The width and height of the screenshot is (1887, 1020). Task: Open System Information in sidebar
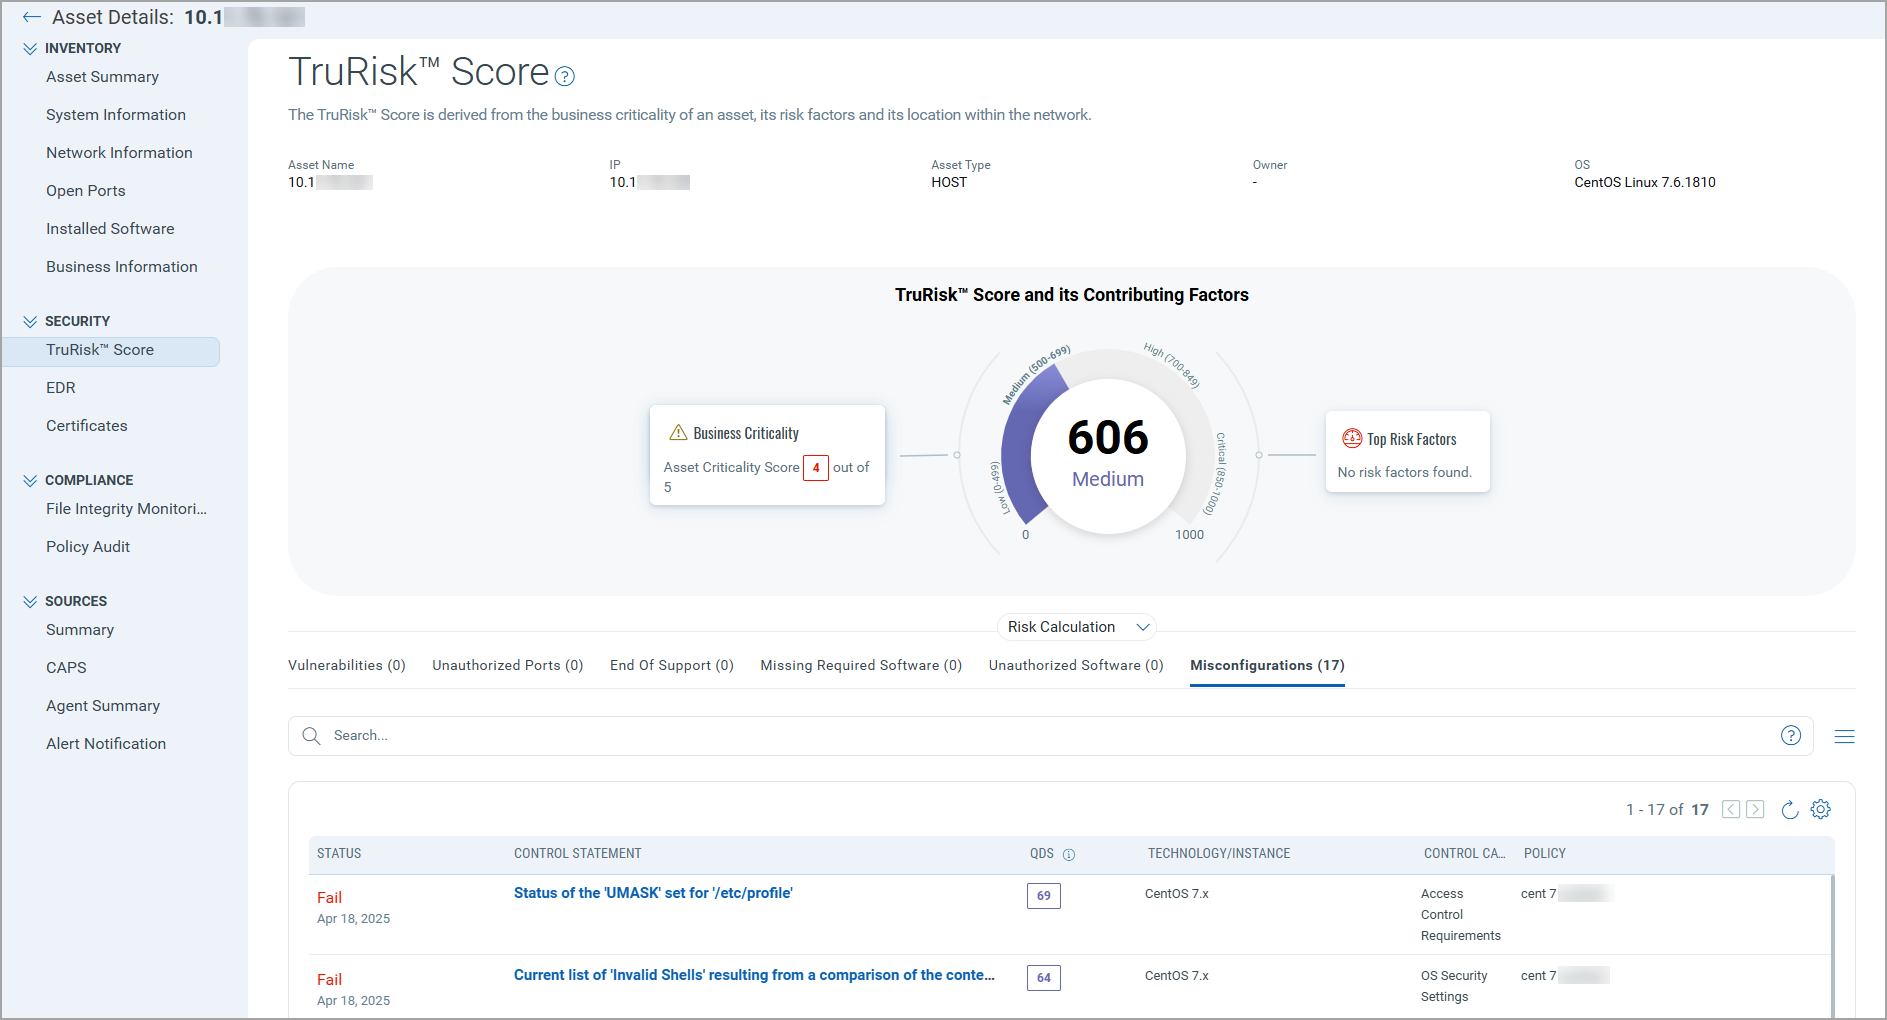(116, 115)
